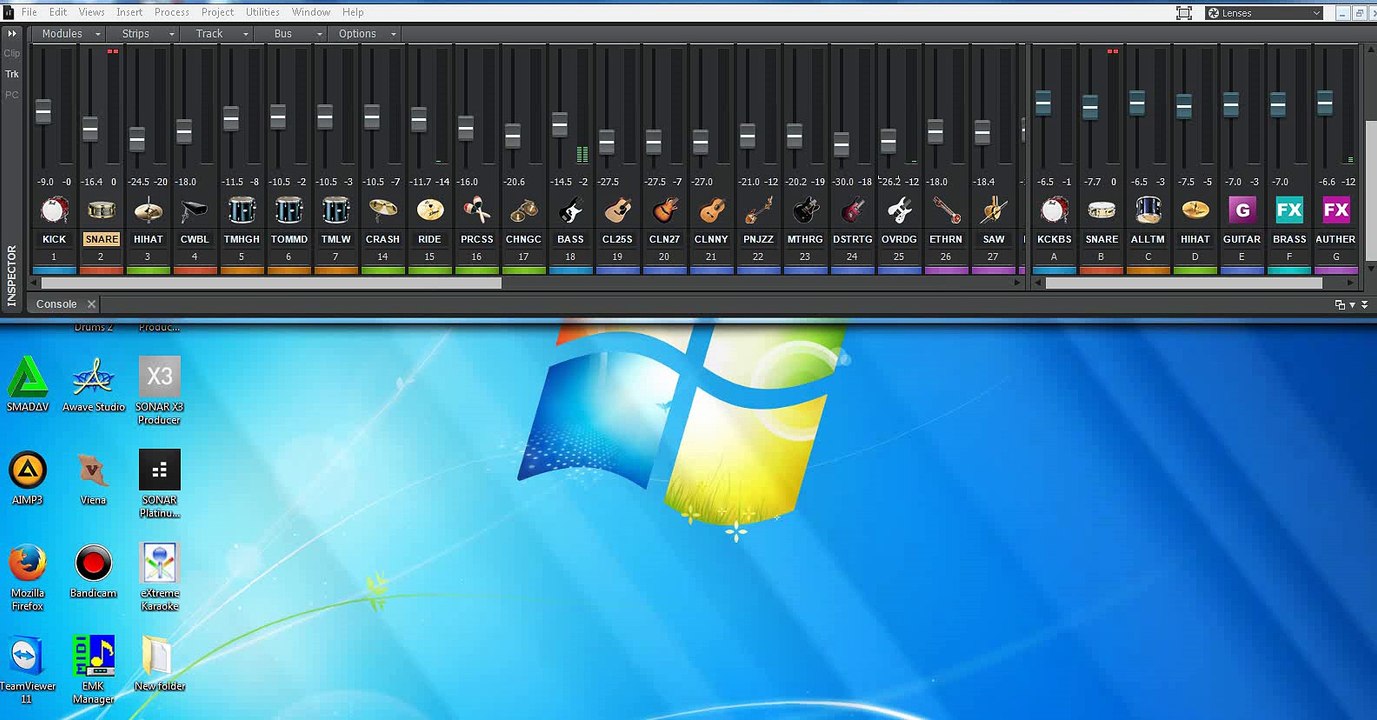Click the -20.6 volume value on CHNGC
1377x720 pixels.
(x=514, y=182)
